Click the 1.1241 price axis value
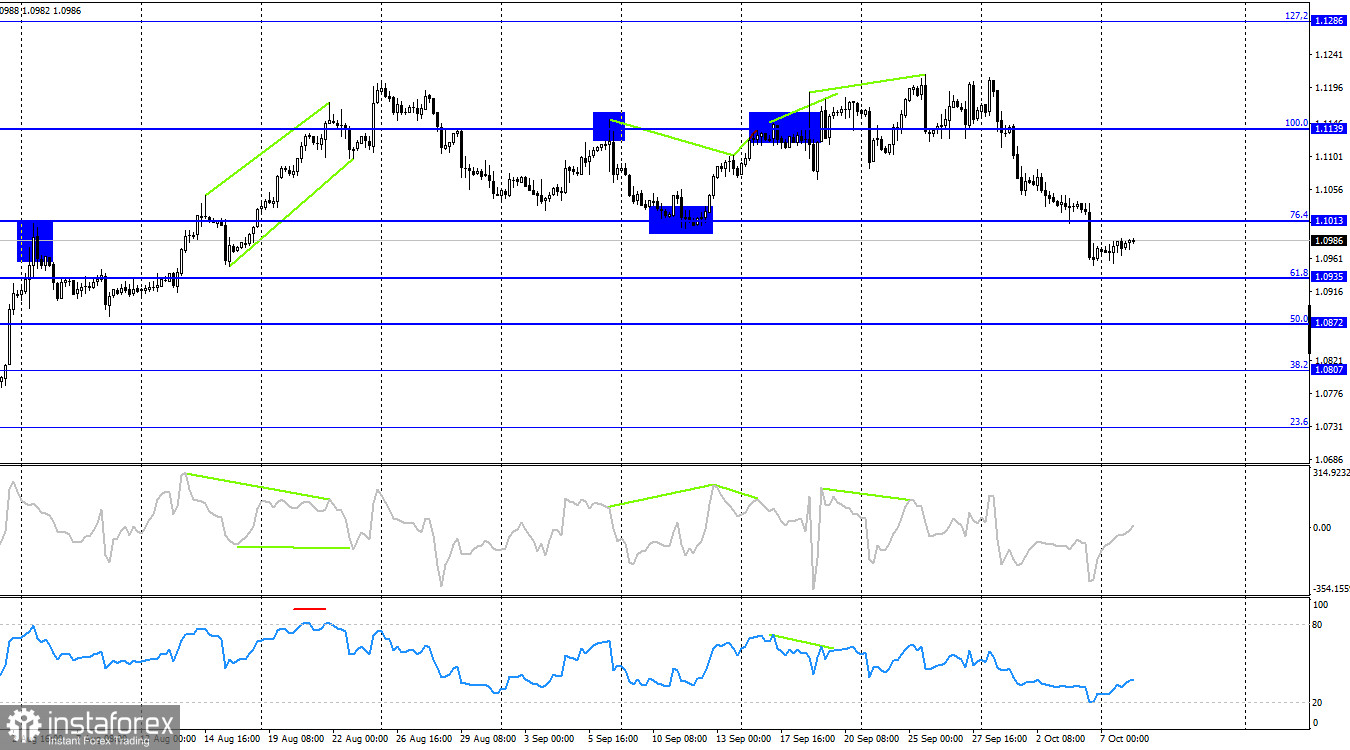 point(1331,54)
